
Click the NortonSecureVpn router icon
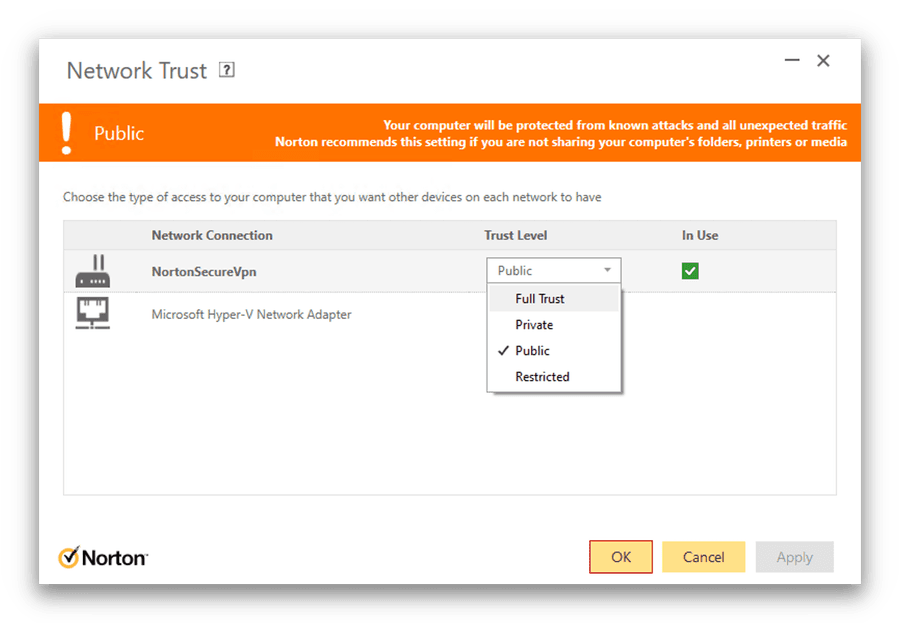(x=93, y=271)
